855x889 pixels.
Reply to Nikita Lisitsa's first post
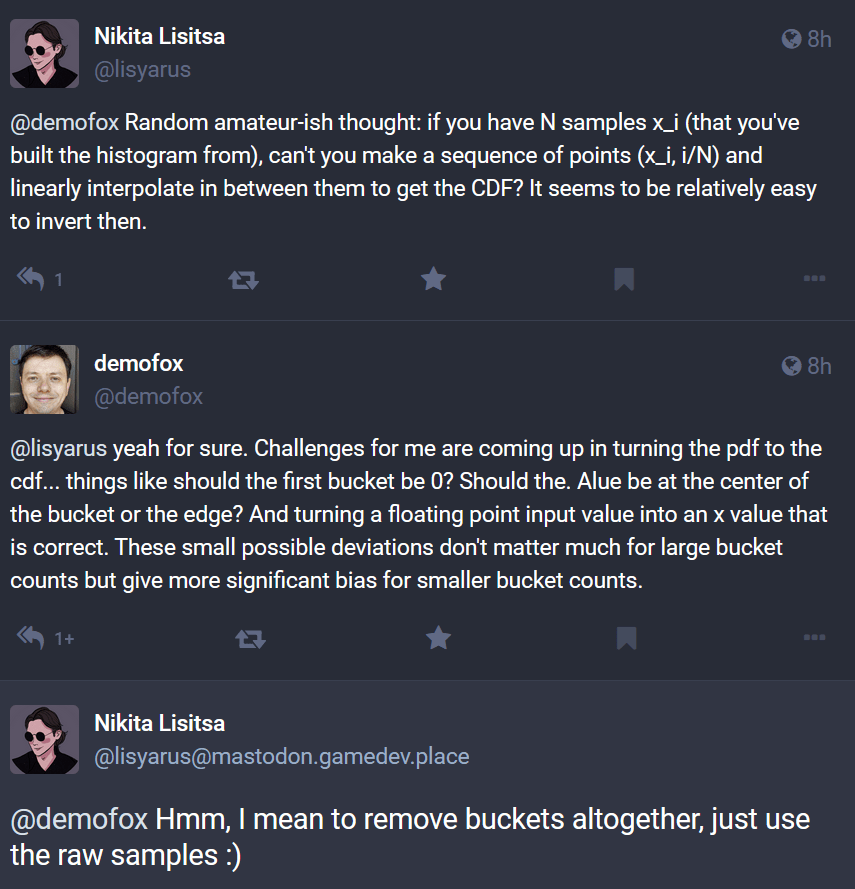pyautogui.click(x=31, y=280)
